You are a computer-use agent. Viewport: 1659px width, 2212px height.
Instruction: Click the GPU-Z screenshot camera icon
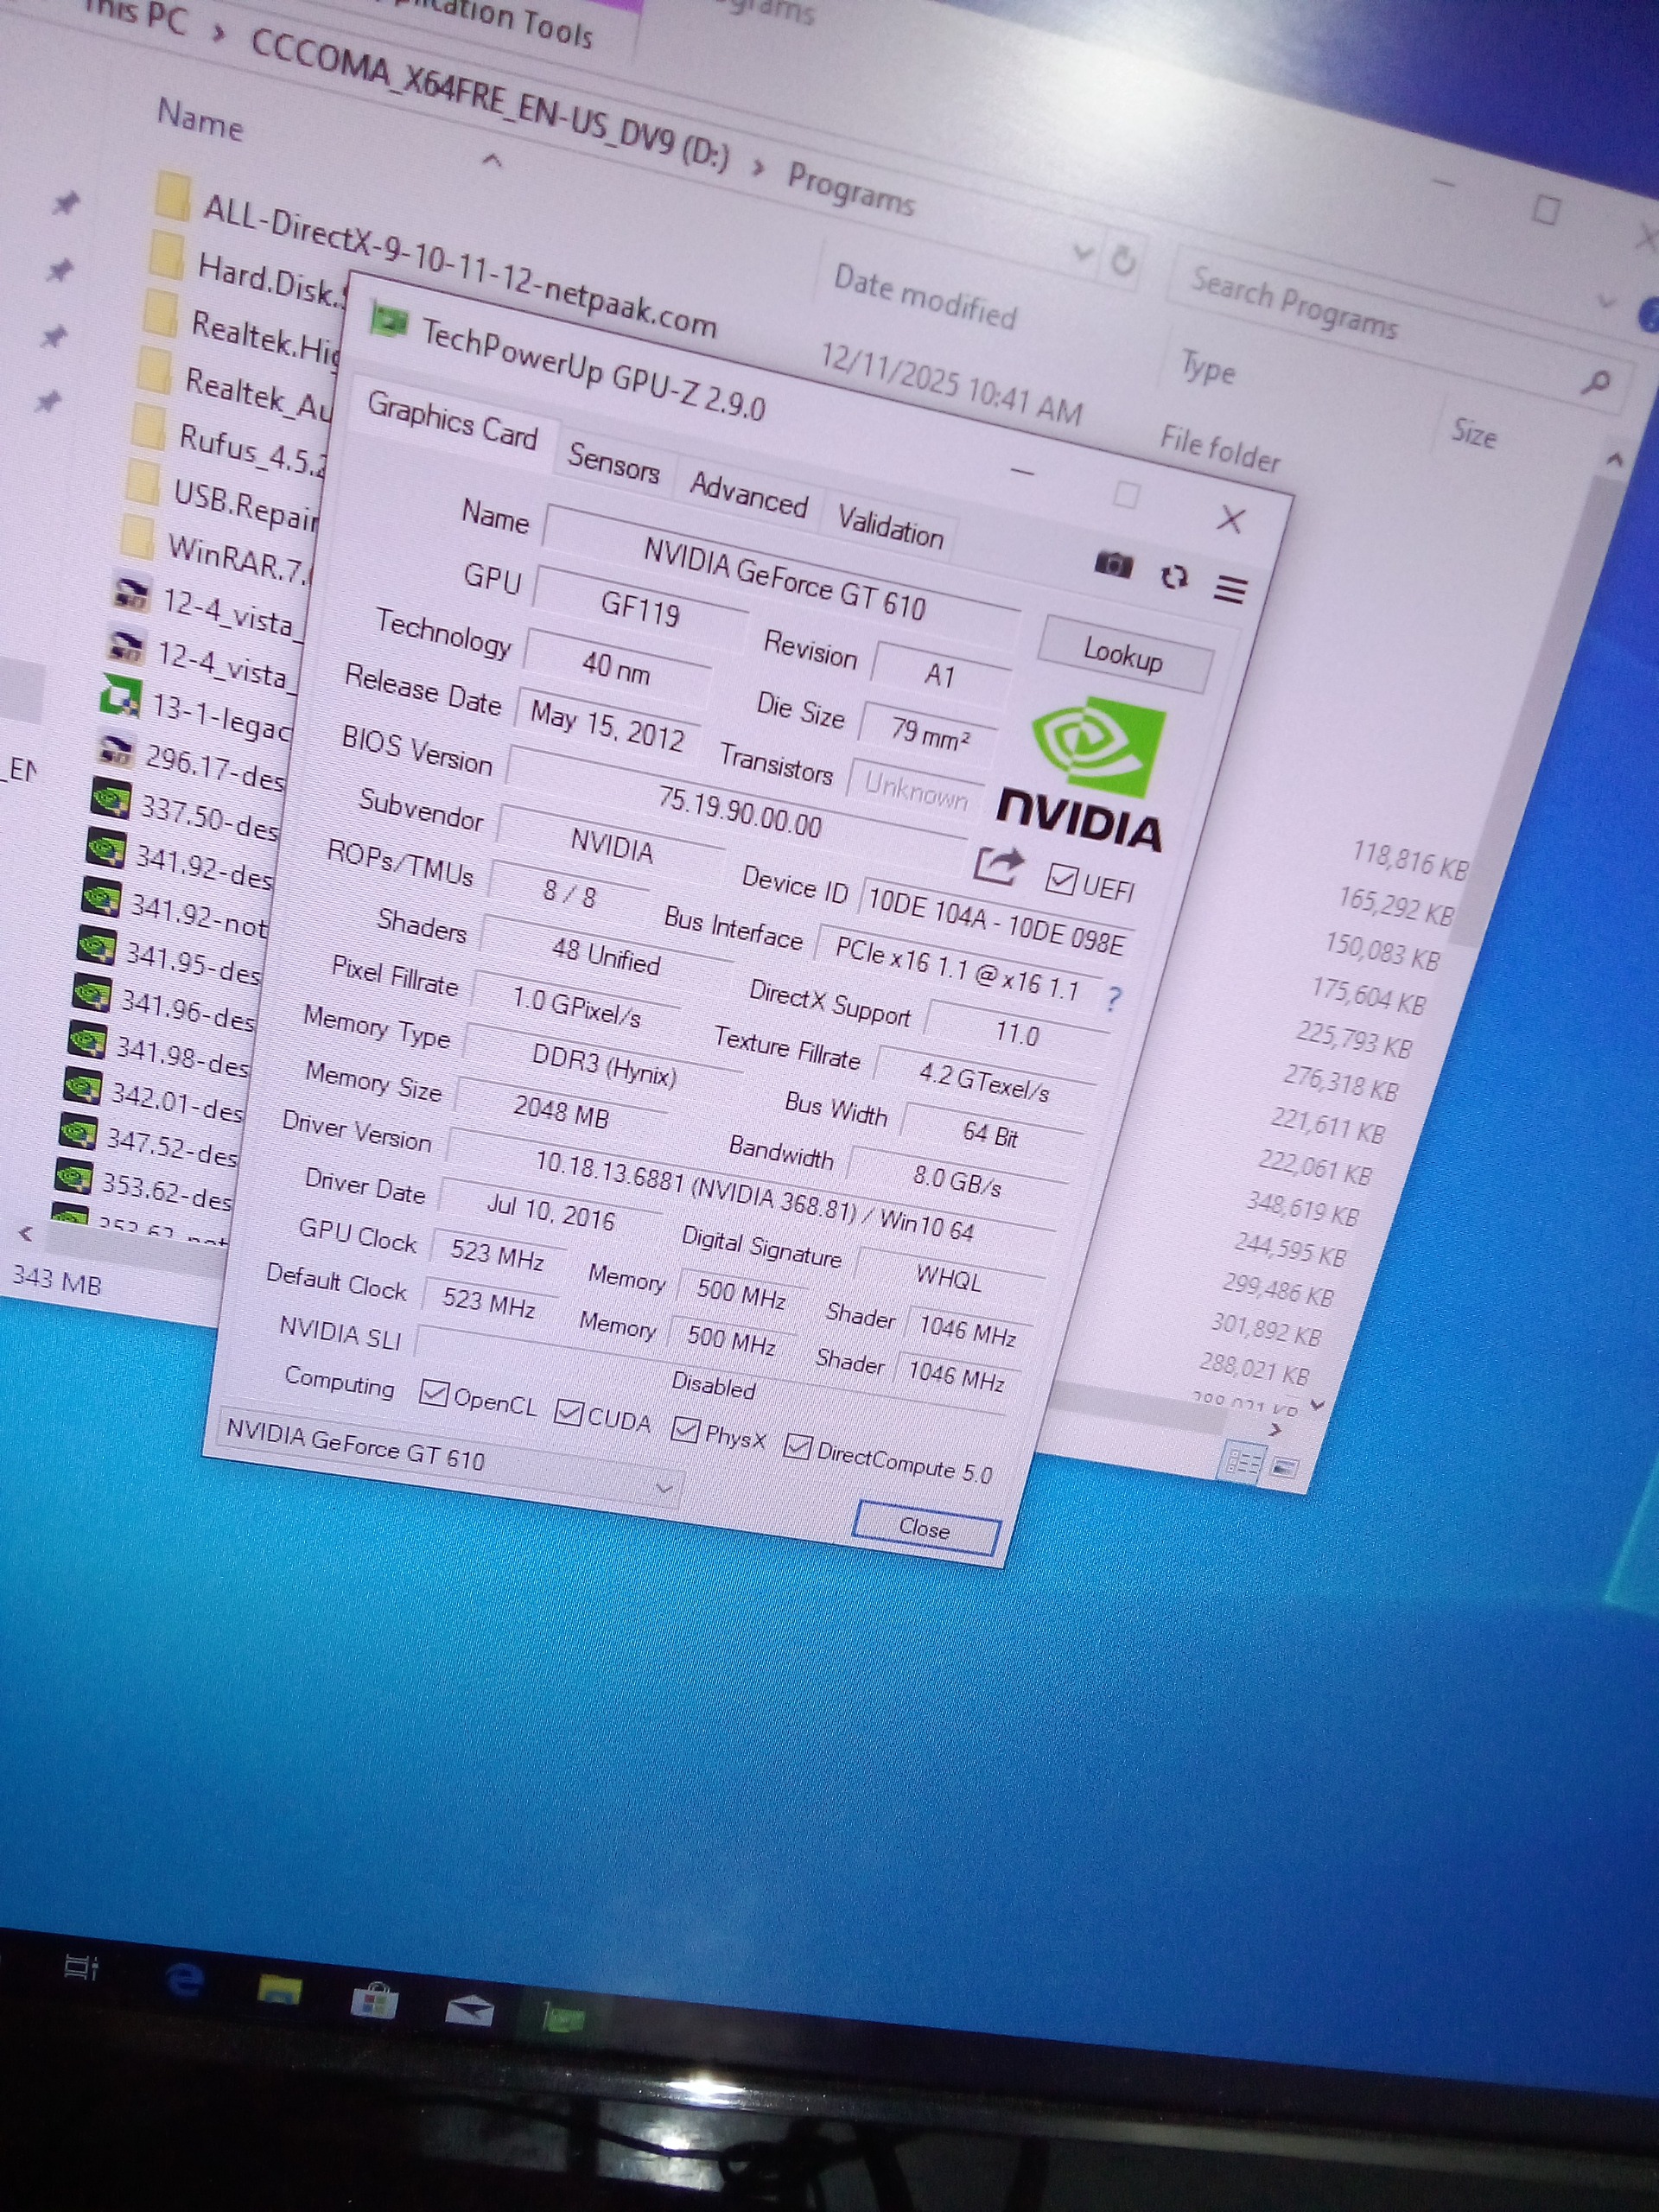[x=1113, y=564]
